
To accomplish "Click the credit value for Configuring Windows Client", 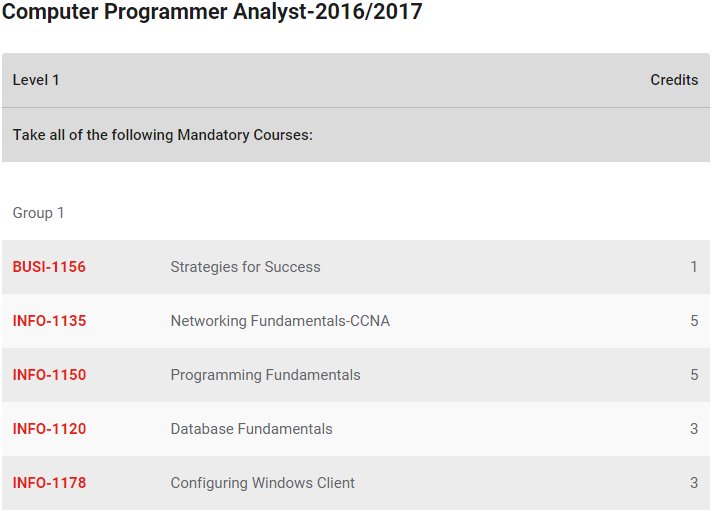I will (694, 483).
